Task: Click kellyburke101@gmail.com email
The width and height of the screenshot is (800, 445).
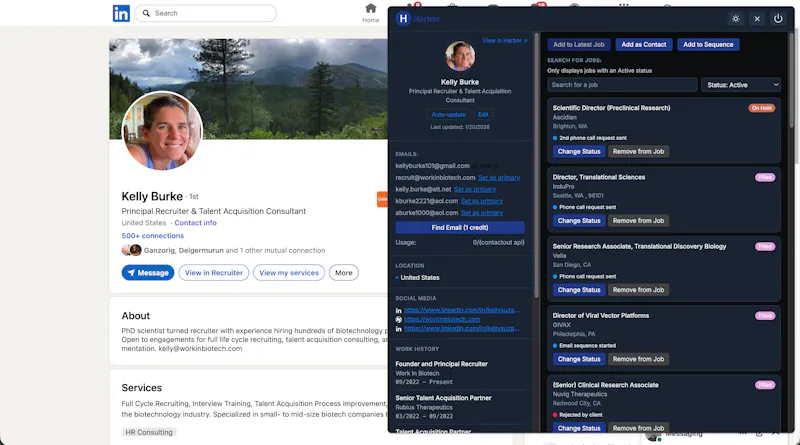Action: pyautogui.click(x=432, y=166)
